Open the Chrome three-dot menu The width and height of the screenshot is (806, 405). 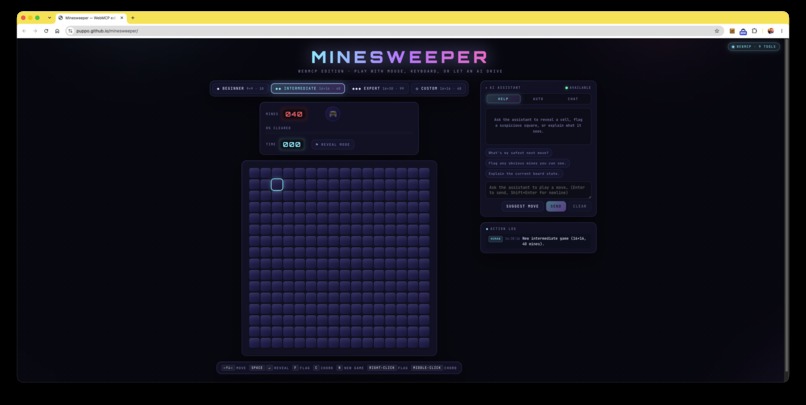[x=782, y=31]
